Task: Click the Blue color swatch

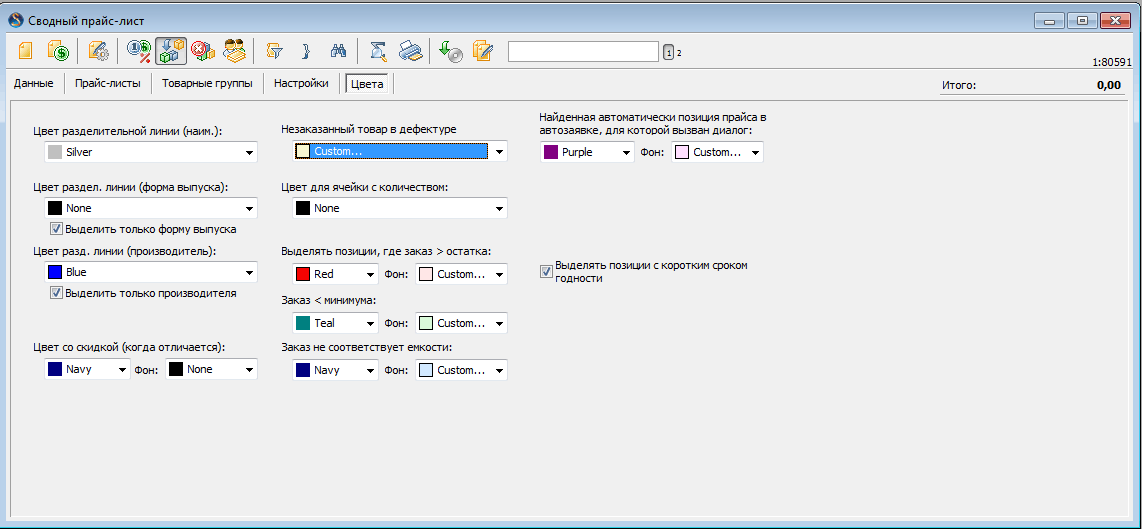Action: 54,273
